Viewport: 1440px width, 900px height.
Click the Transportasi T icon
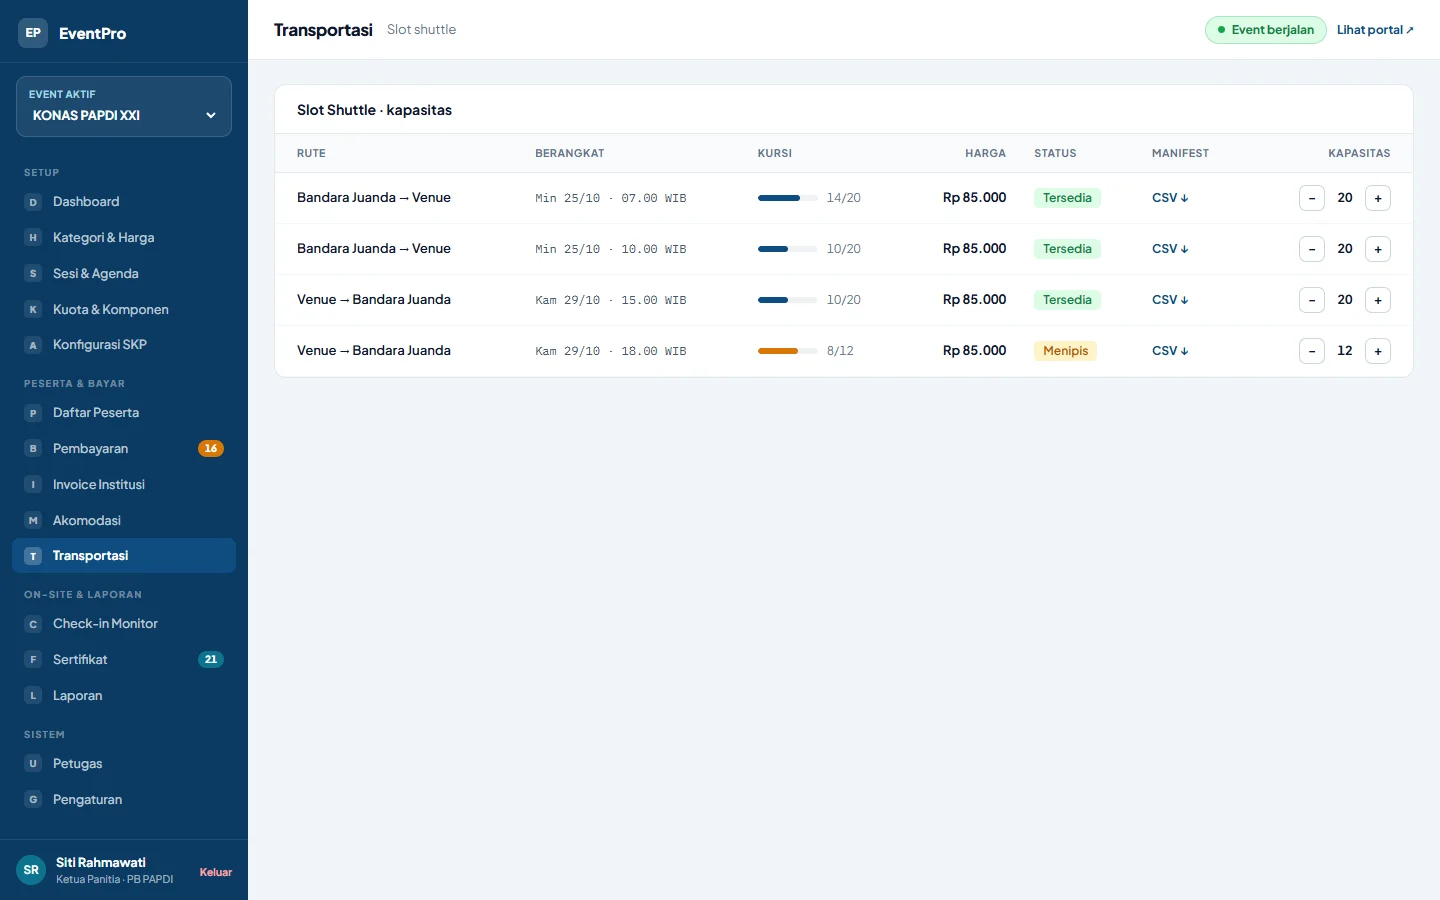33,556
